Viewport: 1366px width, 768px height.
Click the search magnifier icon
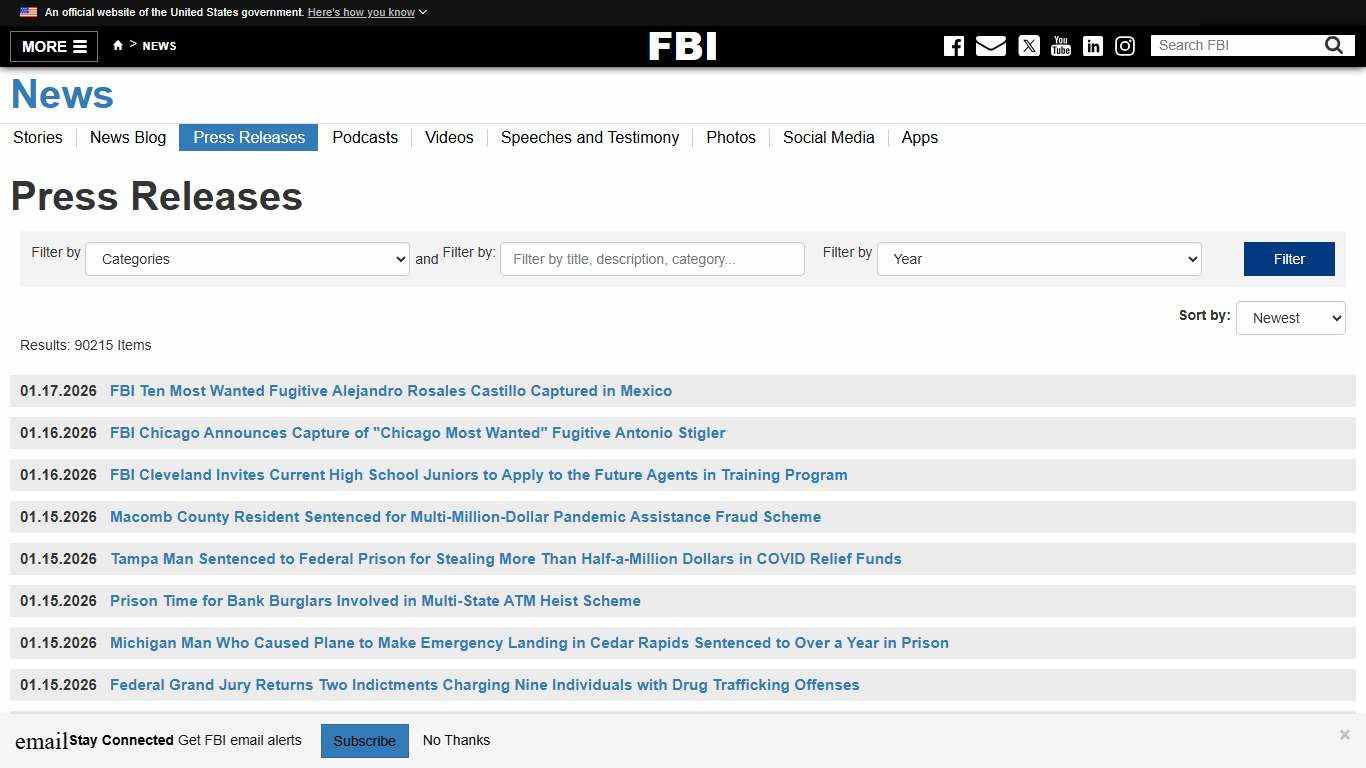tap(1333, 45)
